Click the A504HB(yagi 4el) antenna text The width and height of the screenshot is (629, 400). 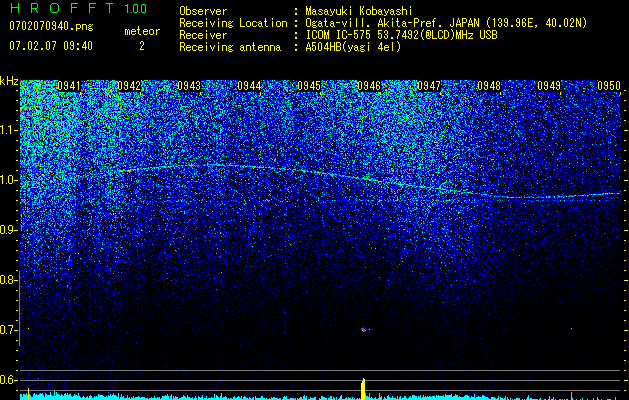(x=353, y=47)
